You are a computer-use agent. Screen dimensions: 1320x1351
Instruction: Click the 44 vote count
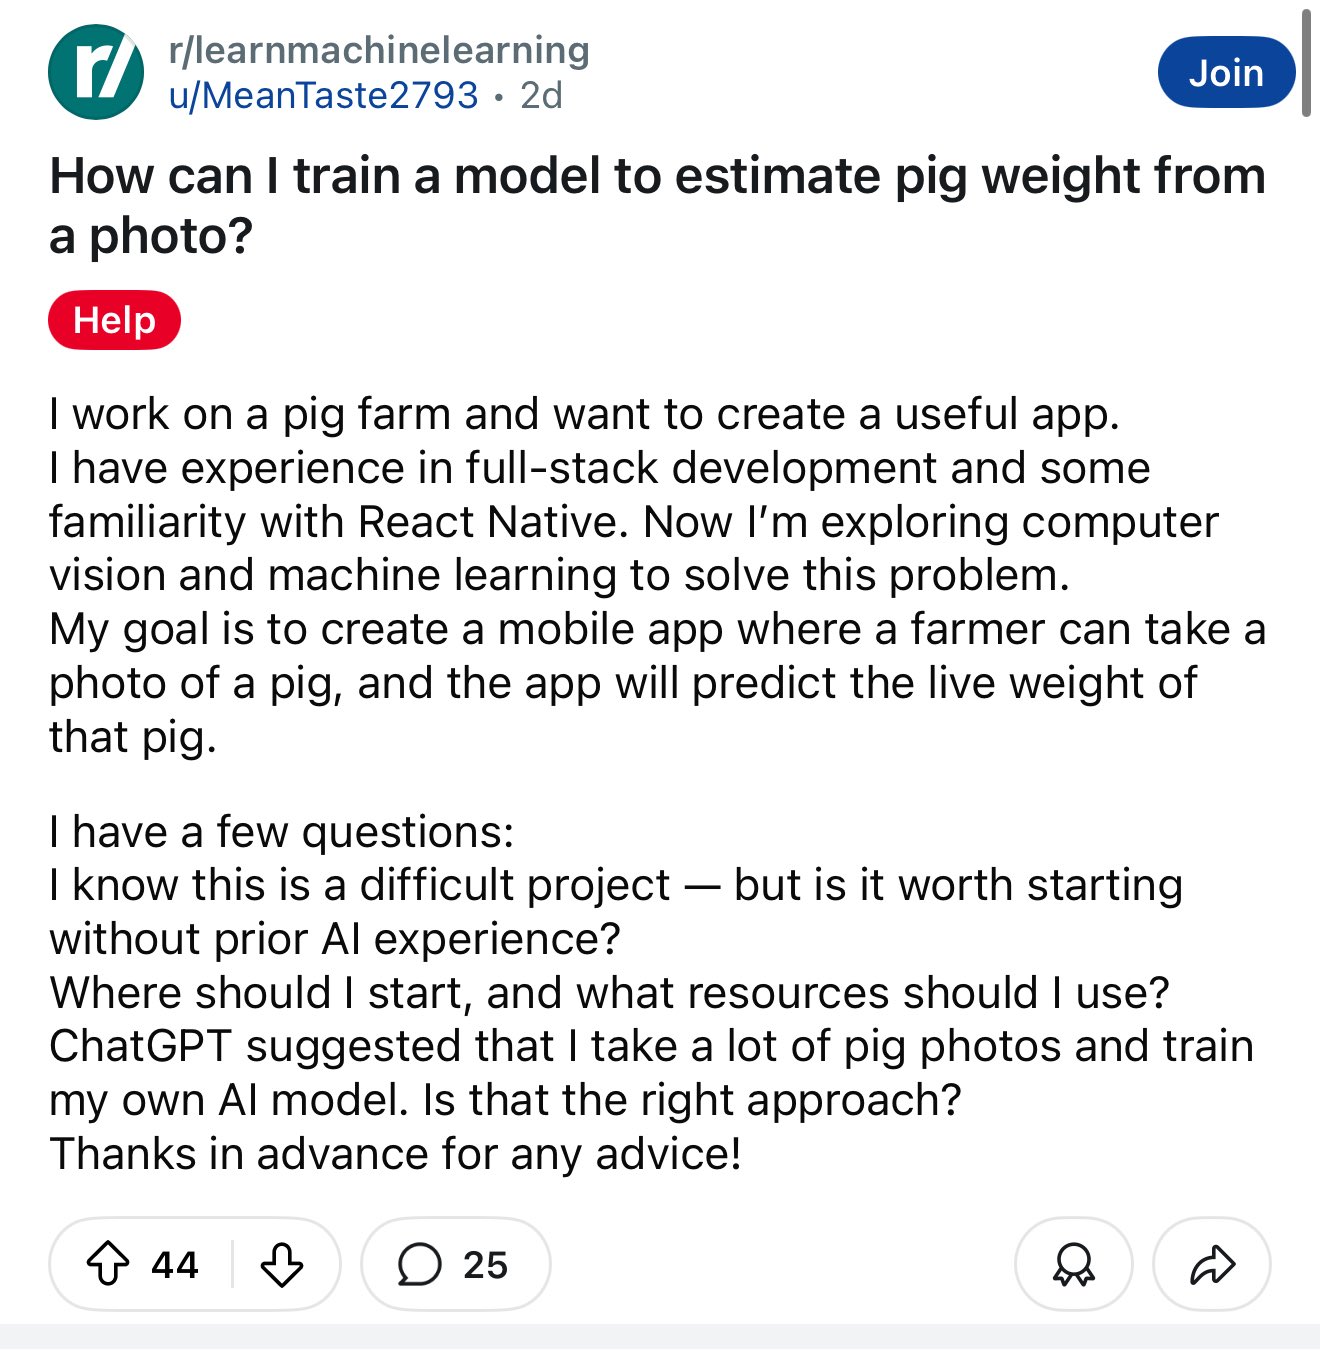[175, 1264]
